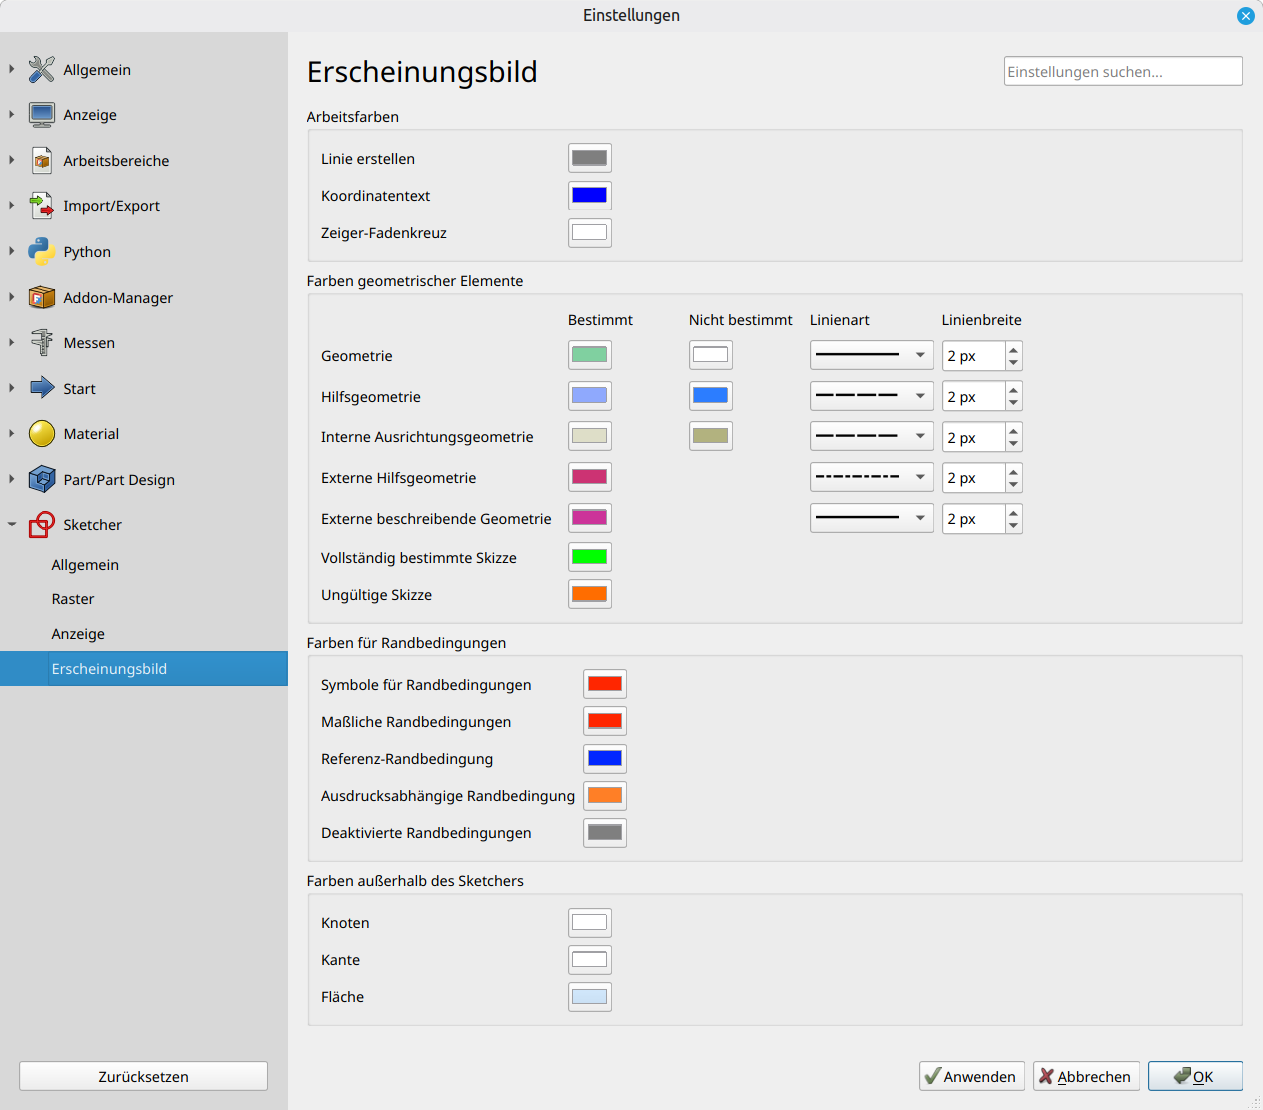
Task: Open Sketcher's Anzeige sub-page
Action: coord(78,634)
